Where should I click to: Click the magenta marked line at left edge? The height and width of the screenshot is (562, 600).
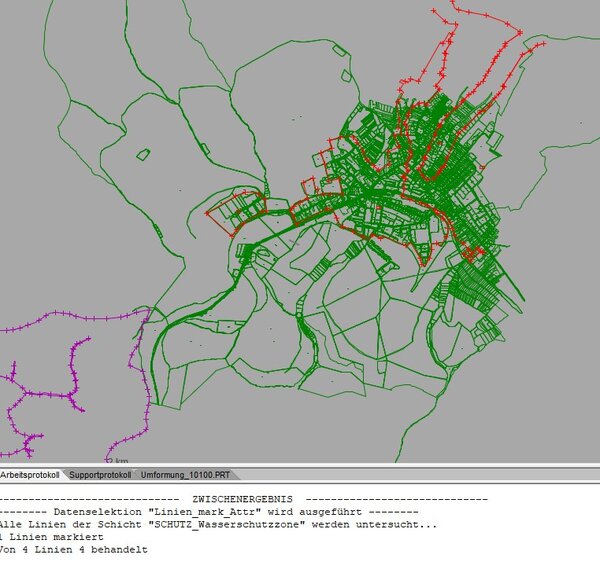click(60, 322)
